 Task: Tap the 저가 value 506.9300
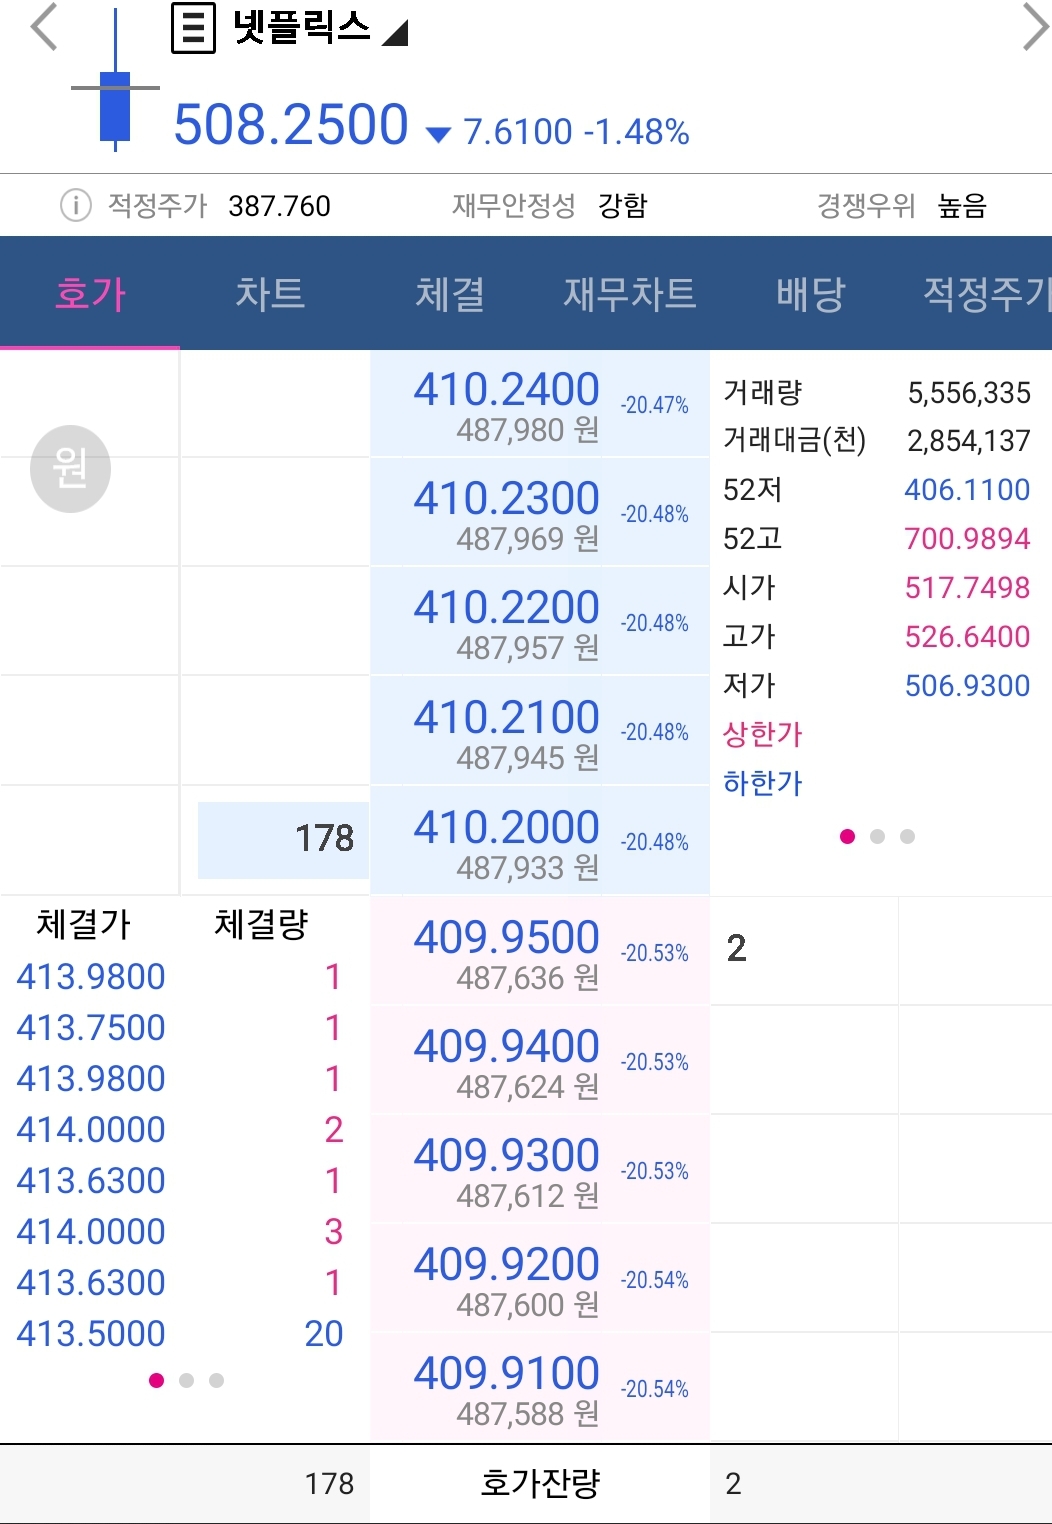pyautogui.click(x=967, y=686)
